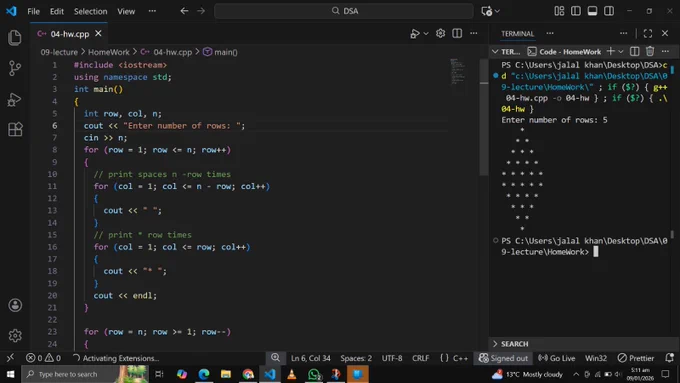Image resolution: width=680 pixels, height=383 pixels.
Task: Open the View menu
Action: tap(126, 11)
